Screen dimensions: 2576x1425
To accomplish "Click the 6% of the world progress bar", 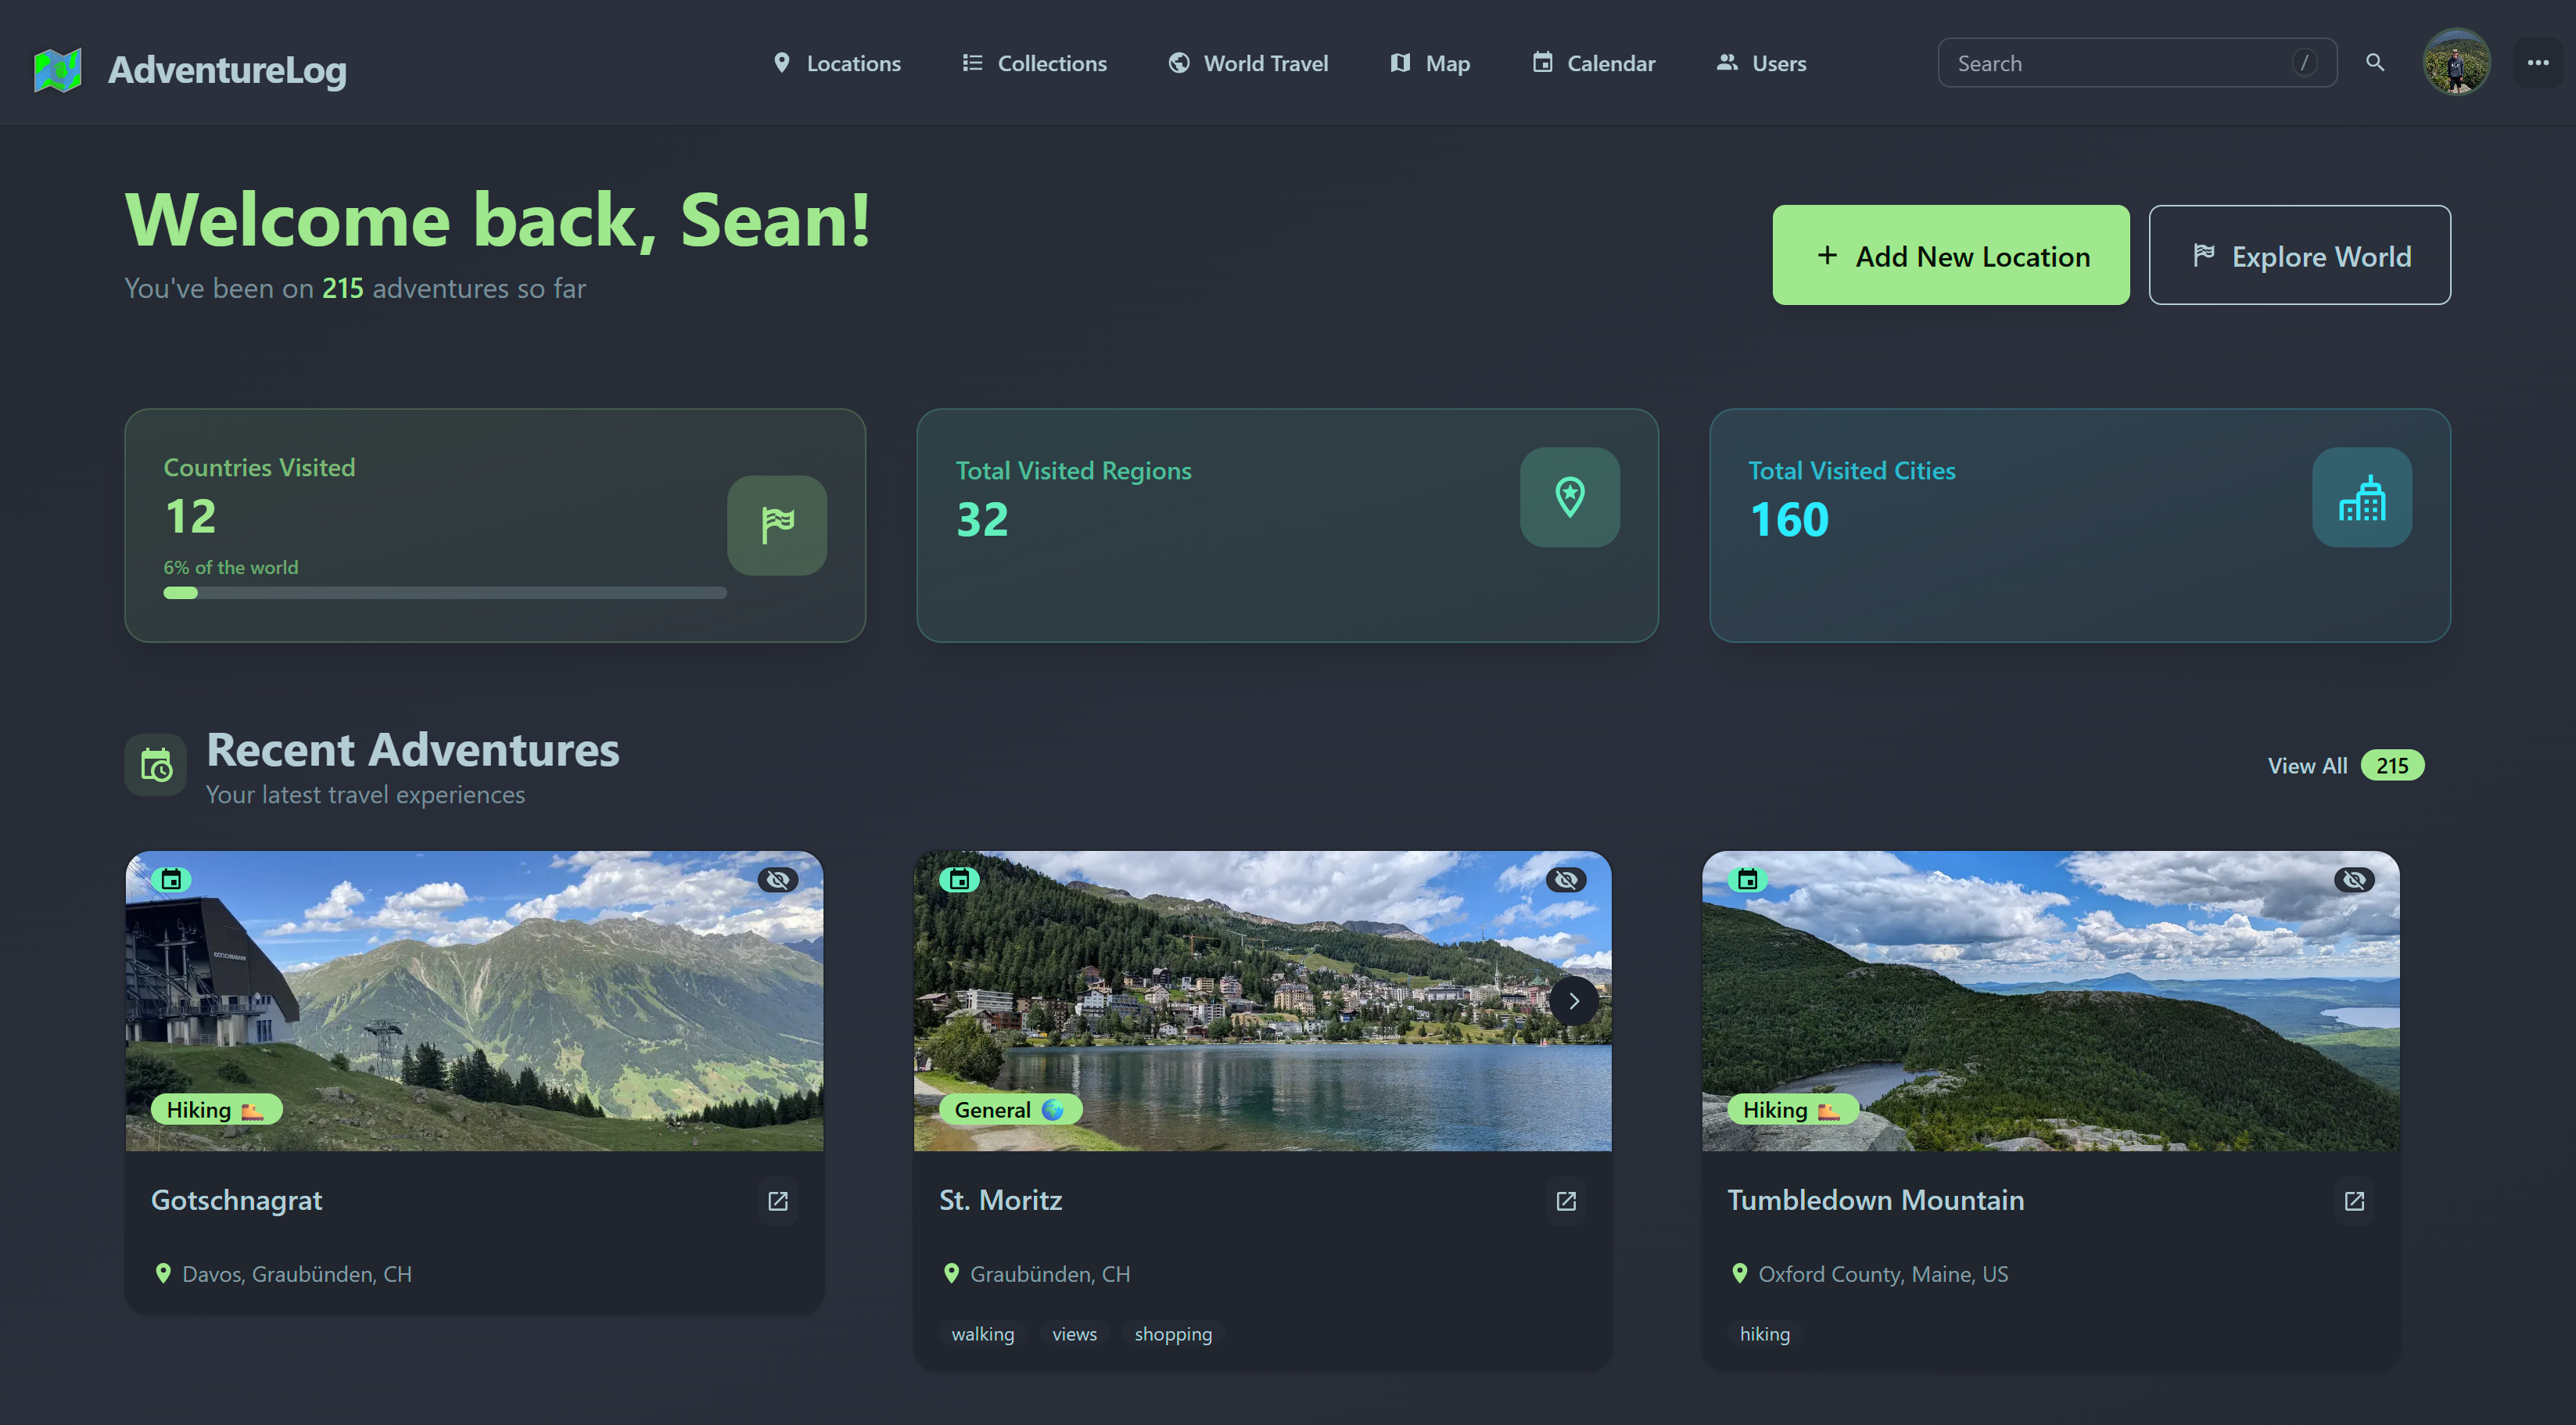I will [444, 593].
